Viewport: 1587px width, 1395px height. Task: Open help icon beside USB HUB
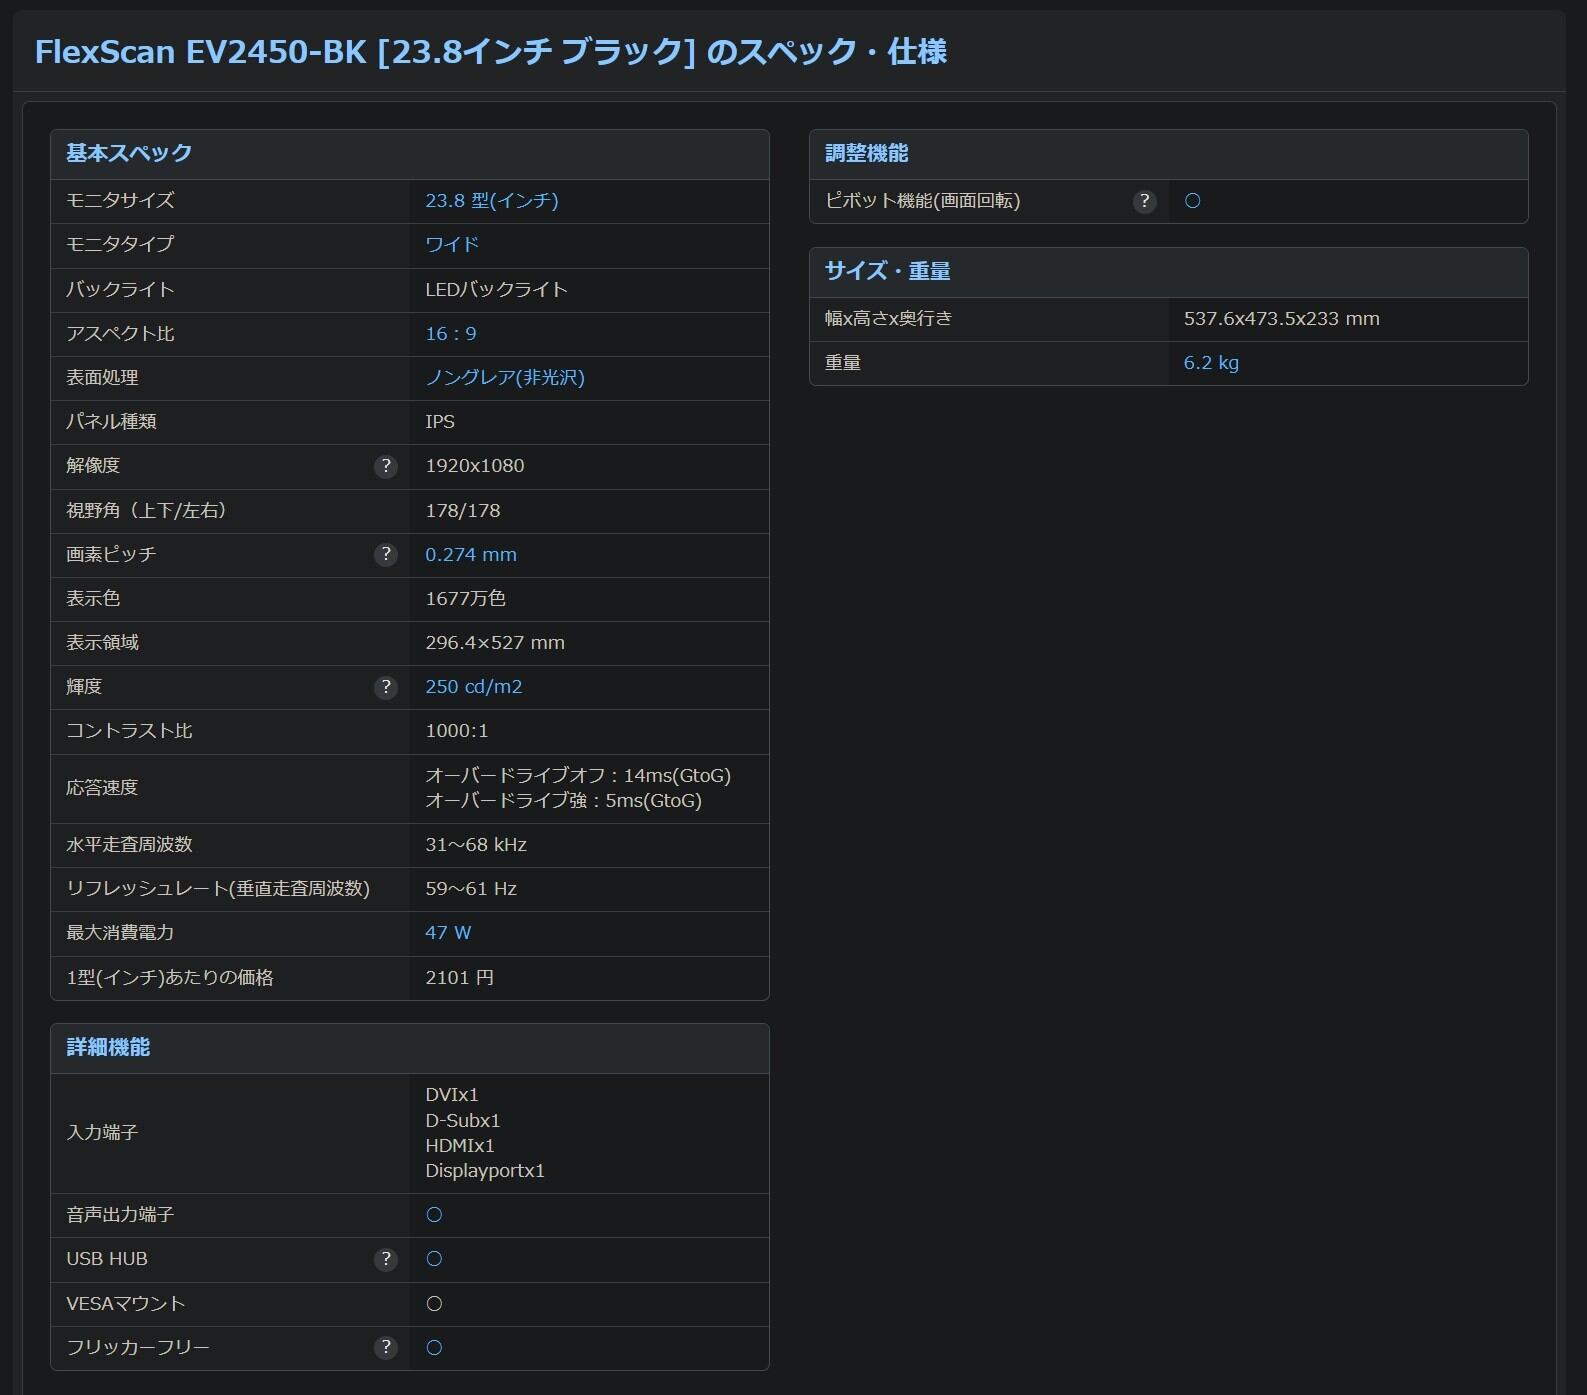point(386,1260)
